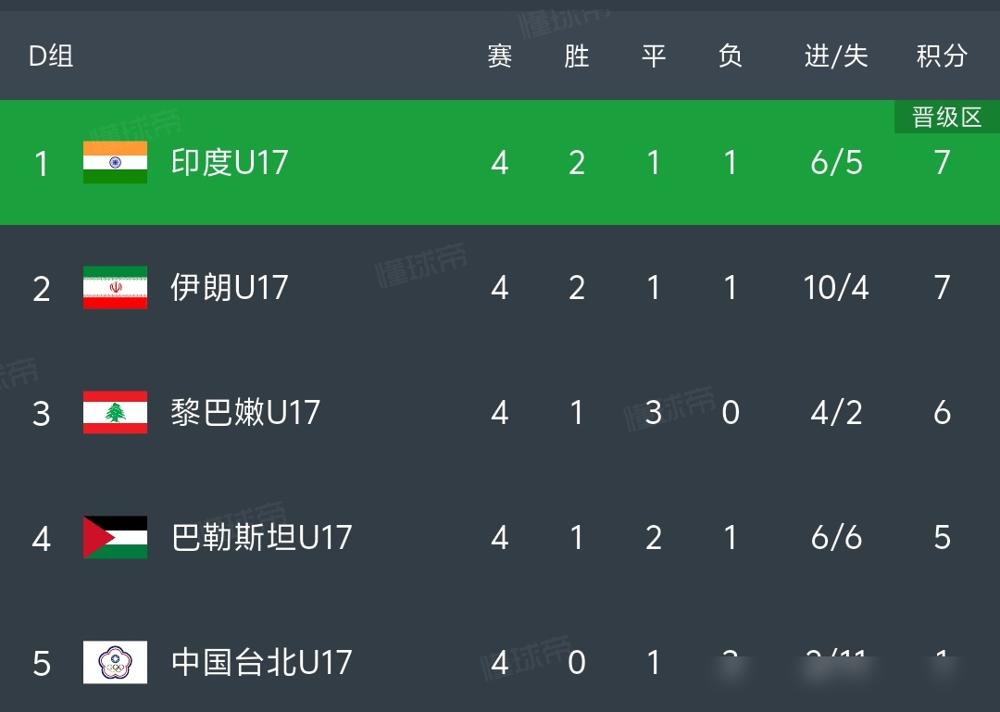Tap the Iran flag icon

[x=115, y=287]
